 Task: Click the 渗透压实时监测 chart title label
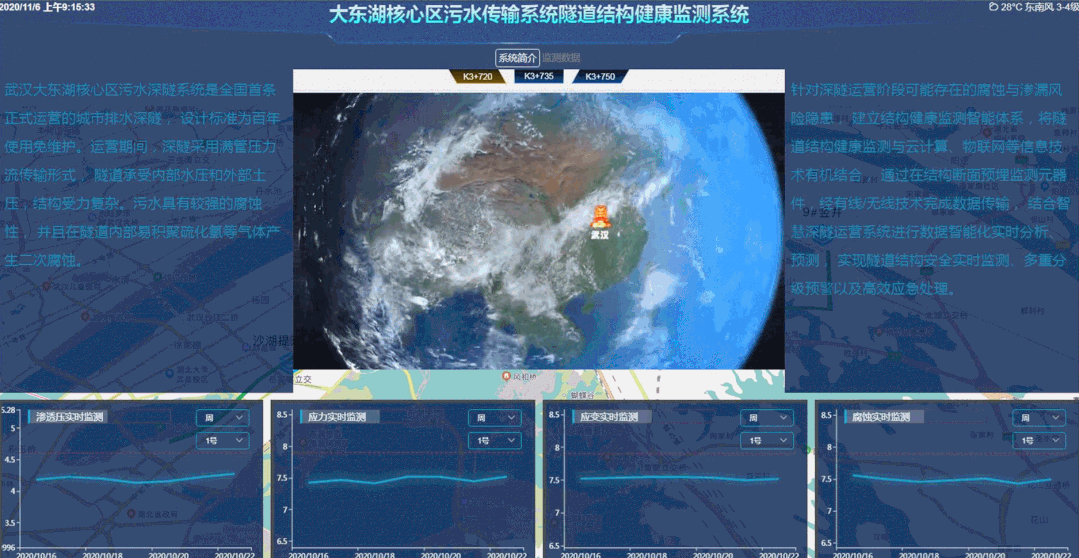tap(69, 417)
